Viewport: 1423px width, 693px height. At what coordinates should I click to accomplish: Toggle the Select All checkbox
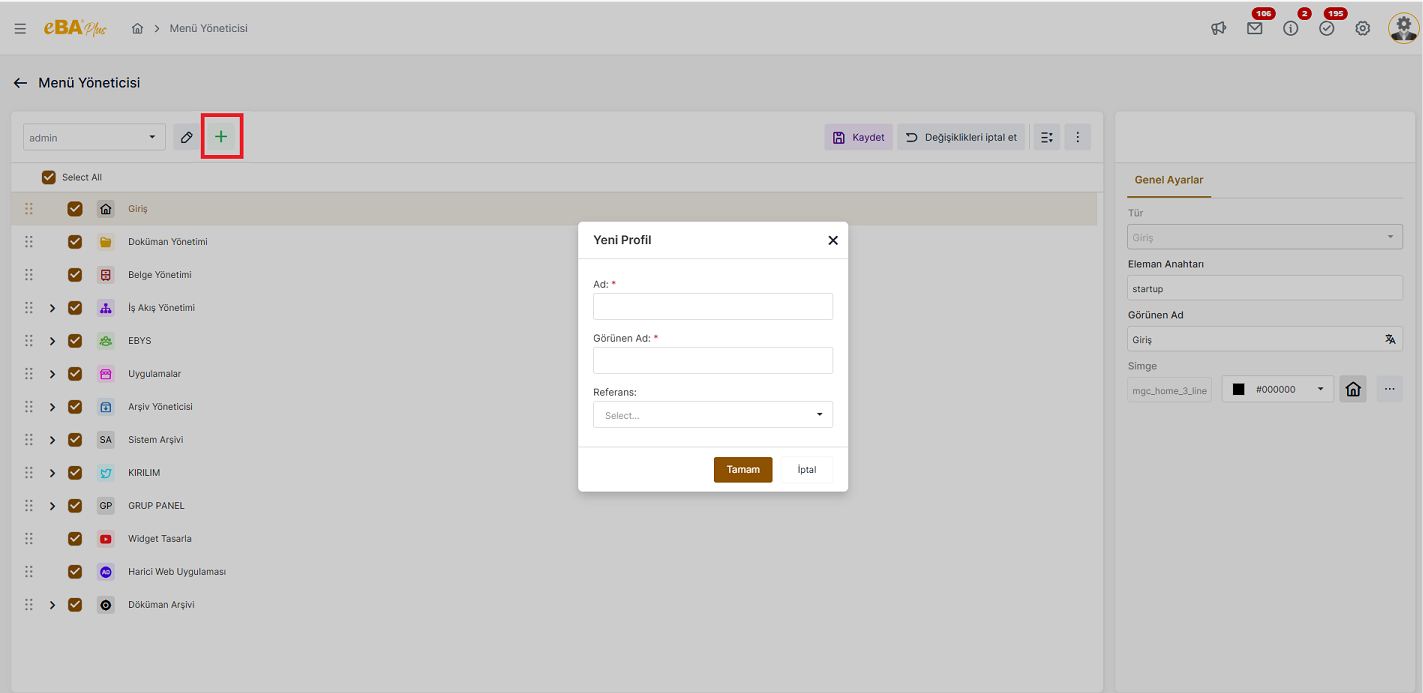[49, 177]
